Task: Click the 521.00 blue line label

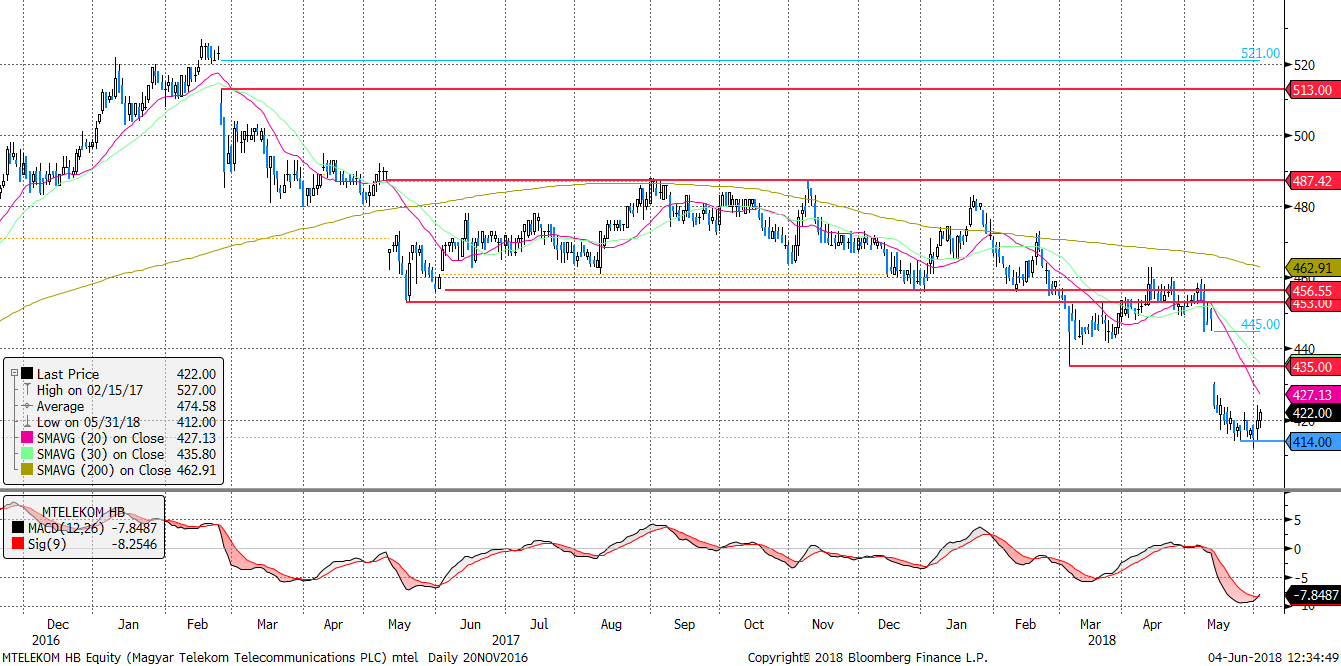Action: pos(1260,53)
